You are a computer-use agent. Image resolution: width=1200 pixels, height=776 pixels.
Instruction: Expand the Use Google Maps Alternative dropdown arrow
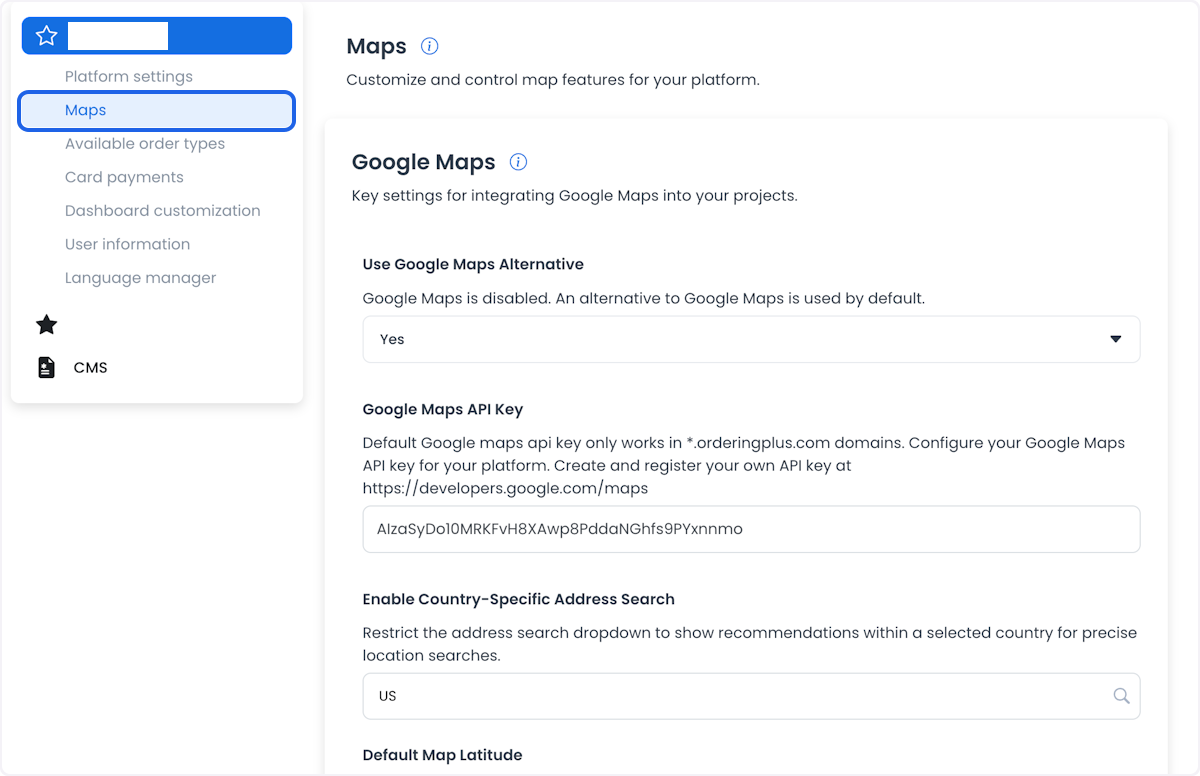click(x=1116, y=339)
